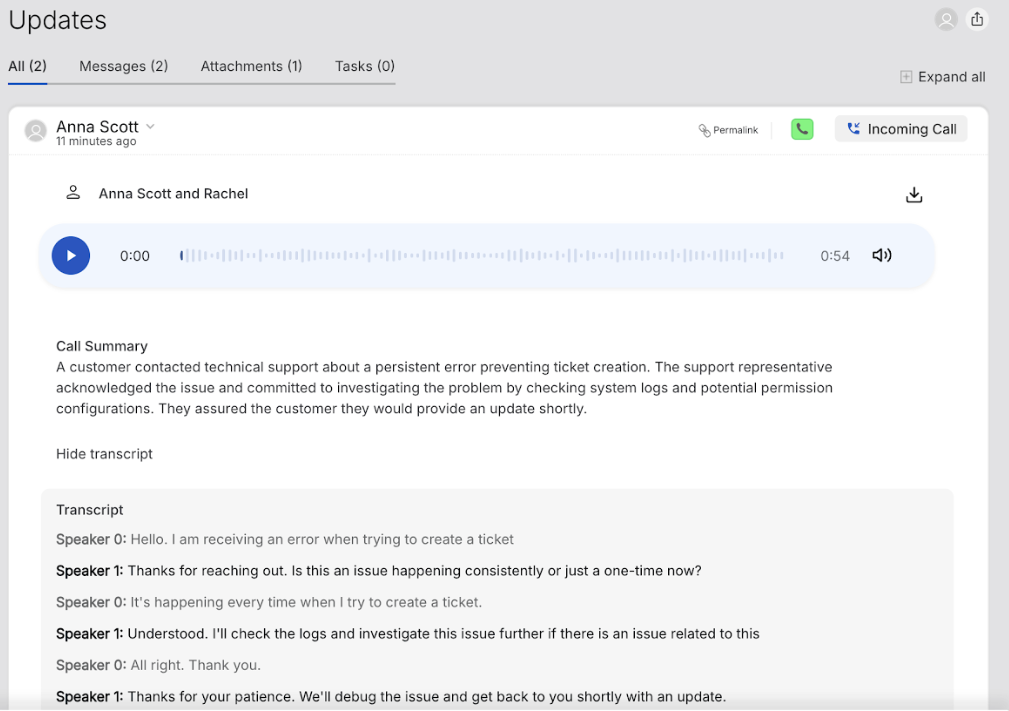1009x711 pixels.
Task: Click the '11 minutes ago' timestamp
Action: 96,141
